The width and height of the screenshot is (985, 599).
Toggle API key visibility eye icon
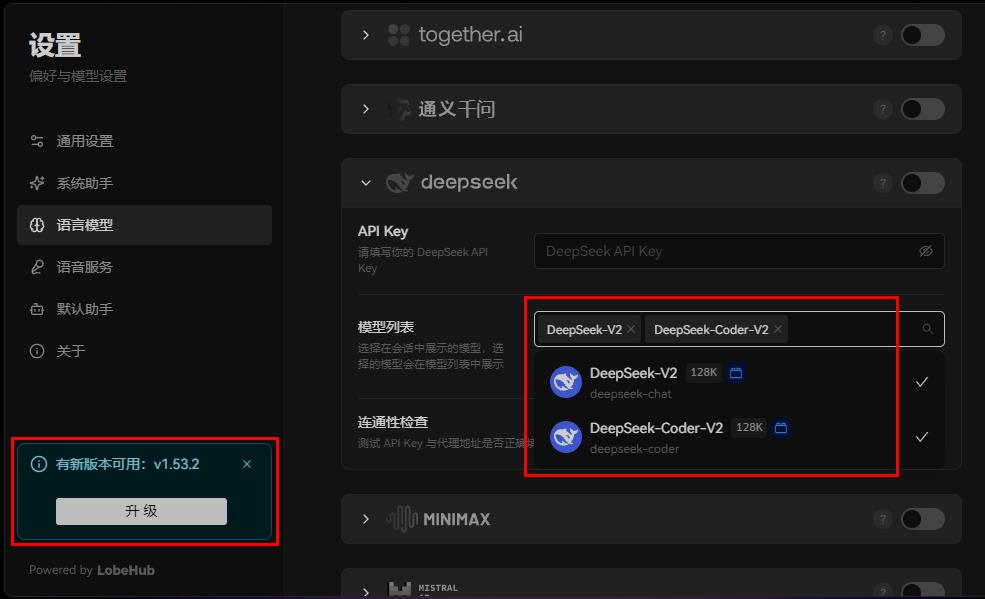(925, 251)
